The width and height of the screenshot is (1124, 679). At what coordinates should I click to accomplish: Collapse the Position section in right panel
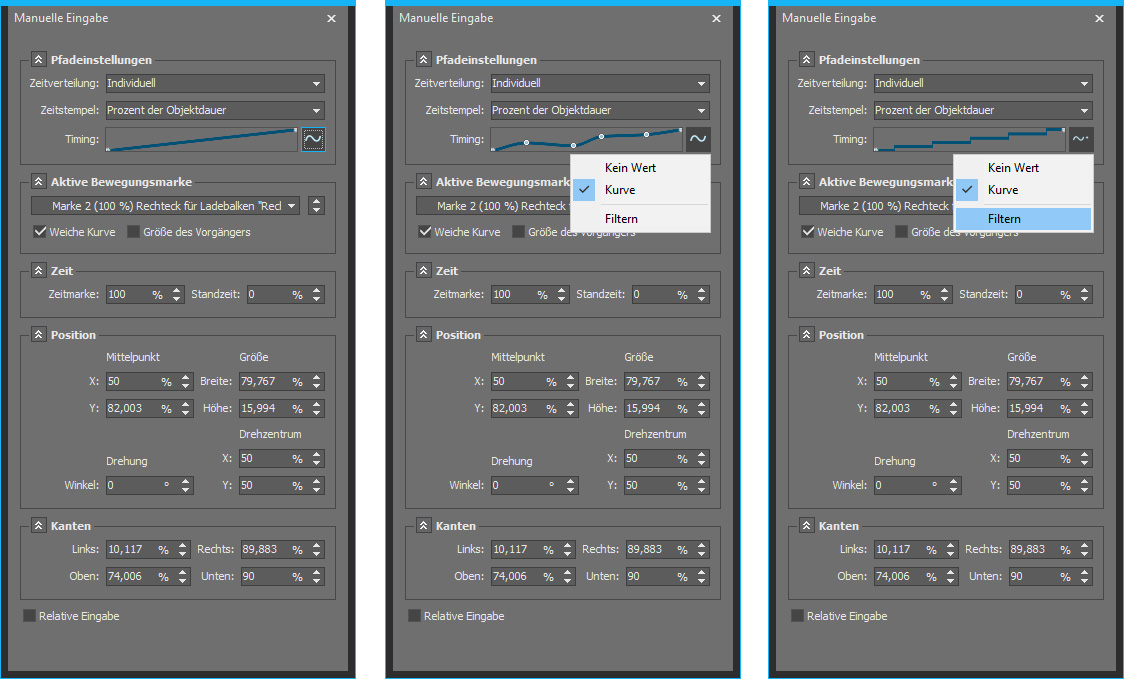(806, 335)
